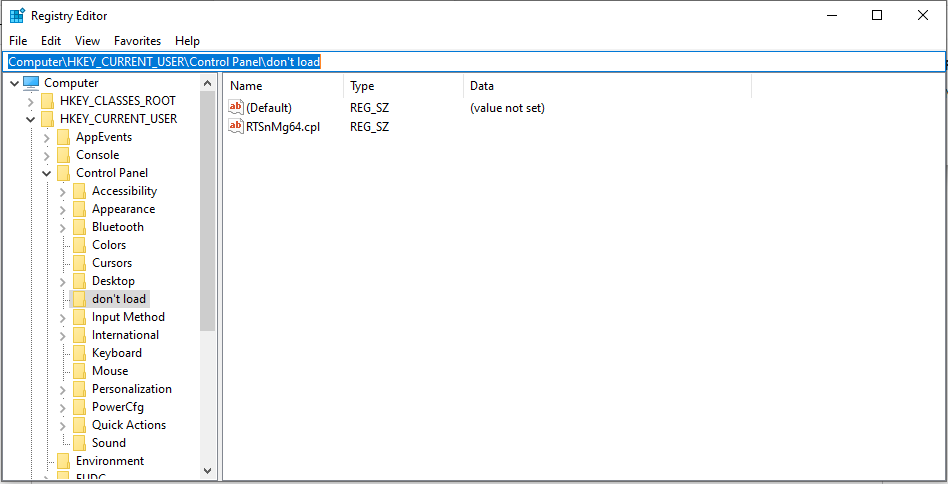Expand the Console key
This screenshot has width=948, height=484.
pyautogui.click(x=47, y=156)
